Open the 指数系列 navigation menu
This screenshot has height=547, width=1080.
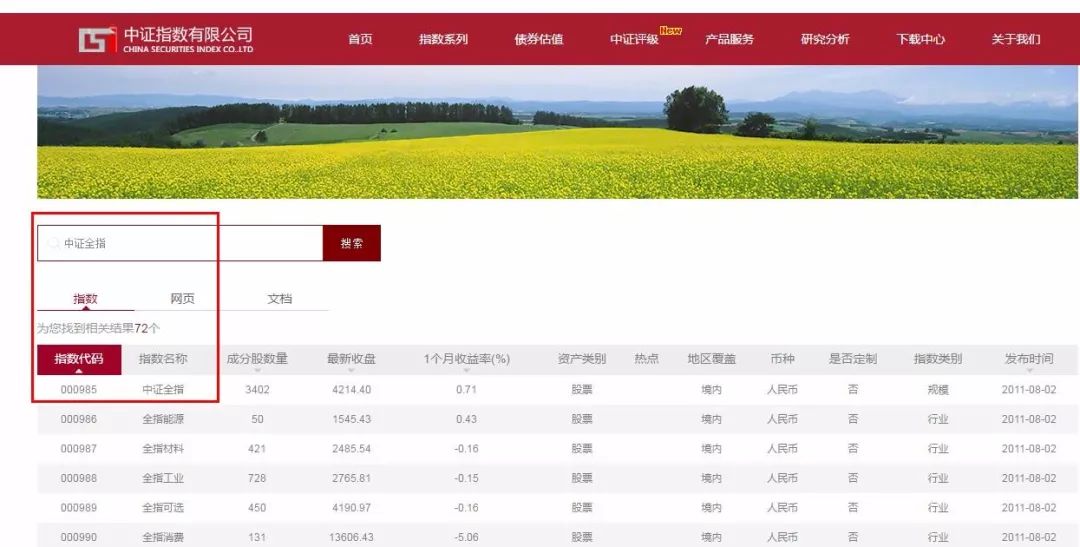[x=443, y=39]
